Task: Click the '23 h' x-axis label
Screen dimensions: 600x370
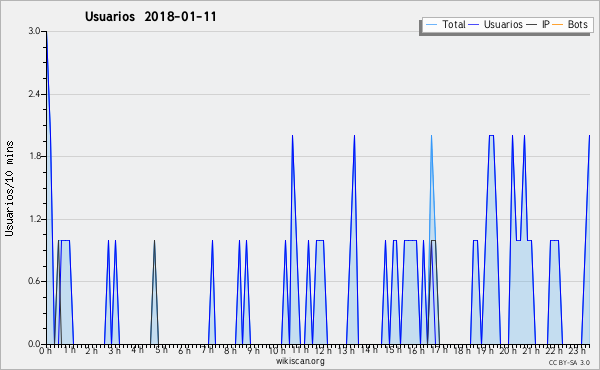Action: (577, 351)
